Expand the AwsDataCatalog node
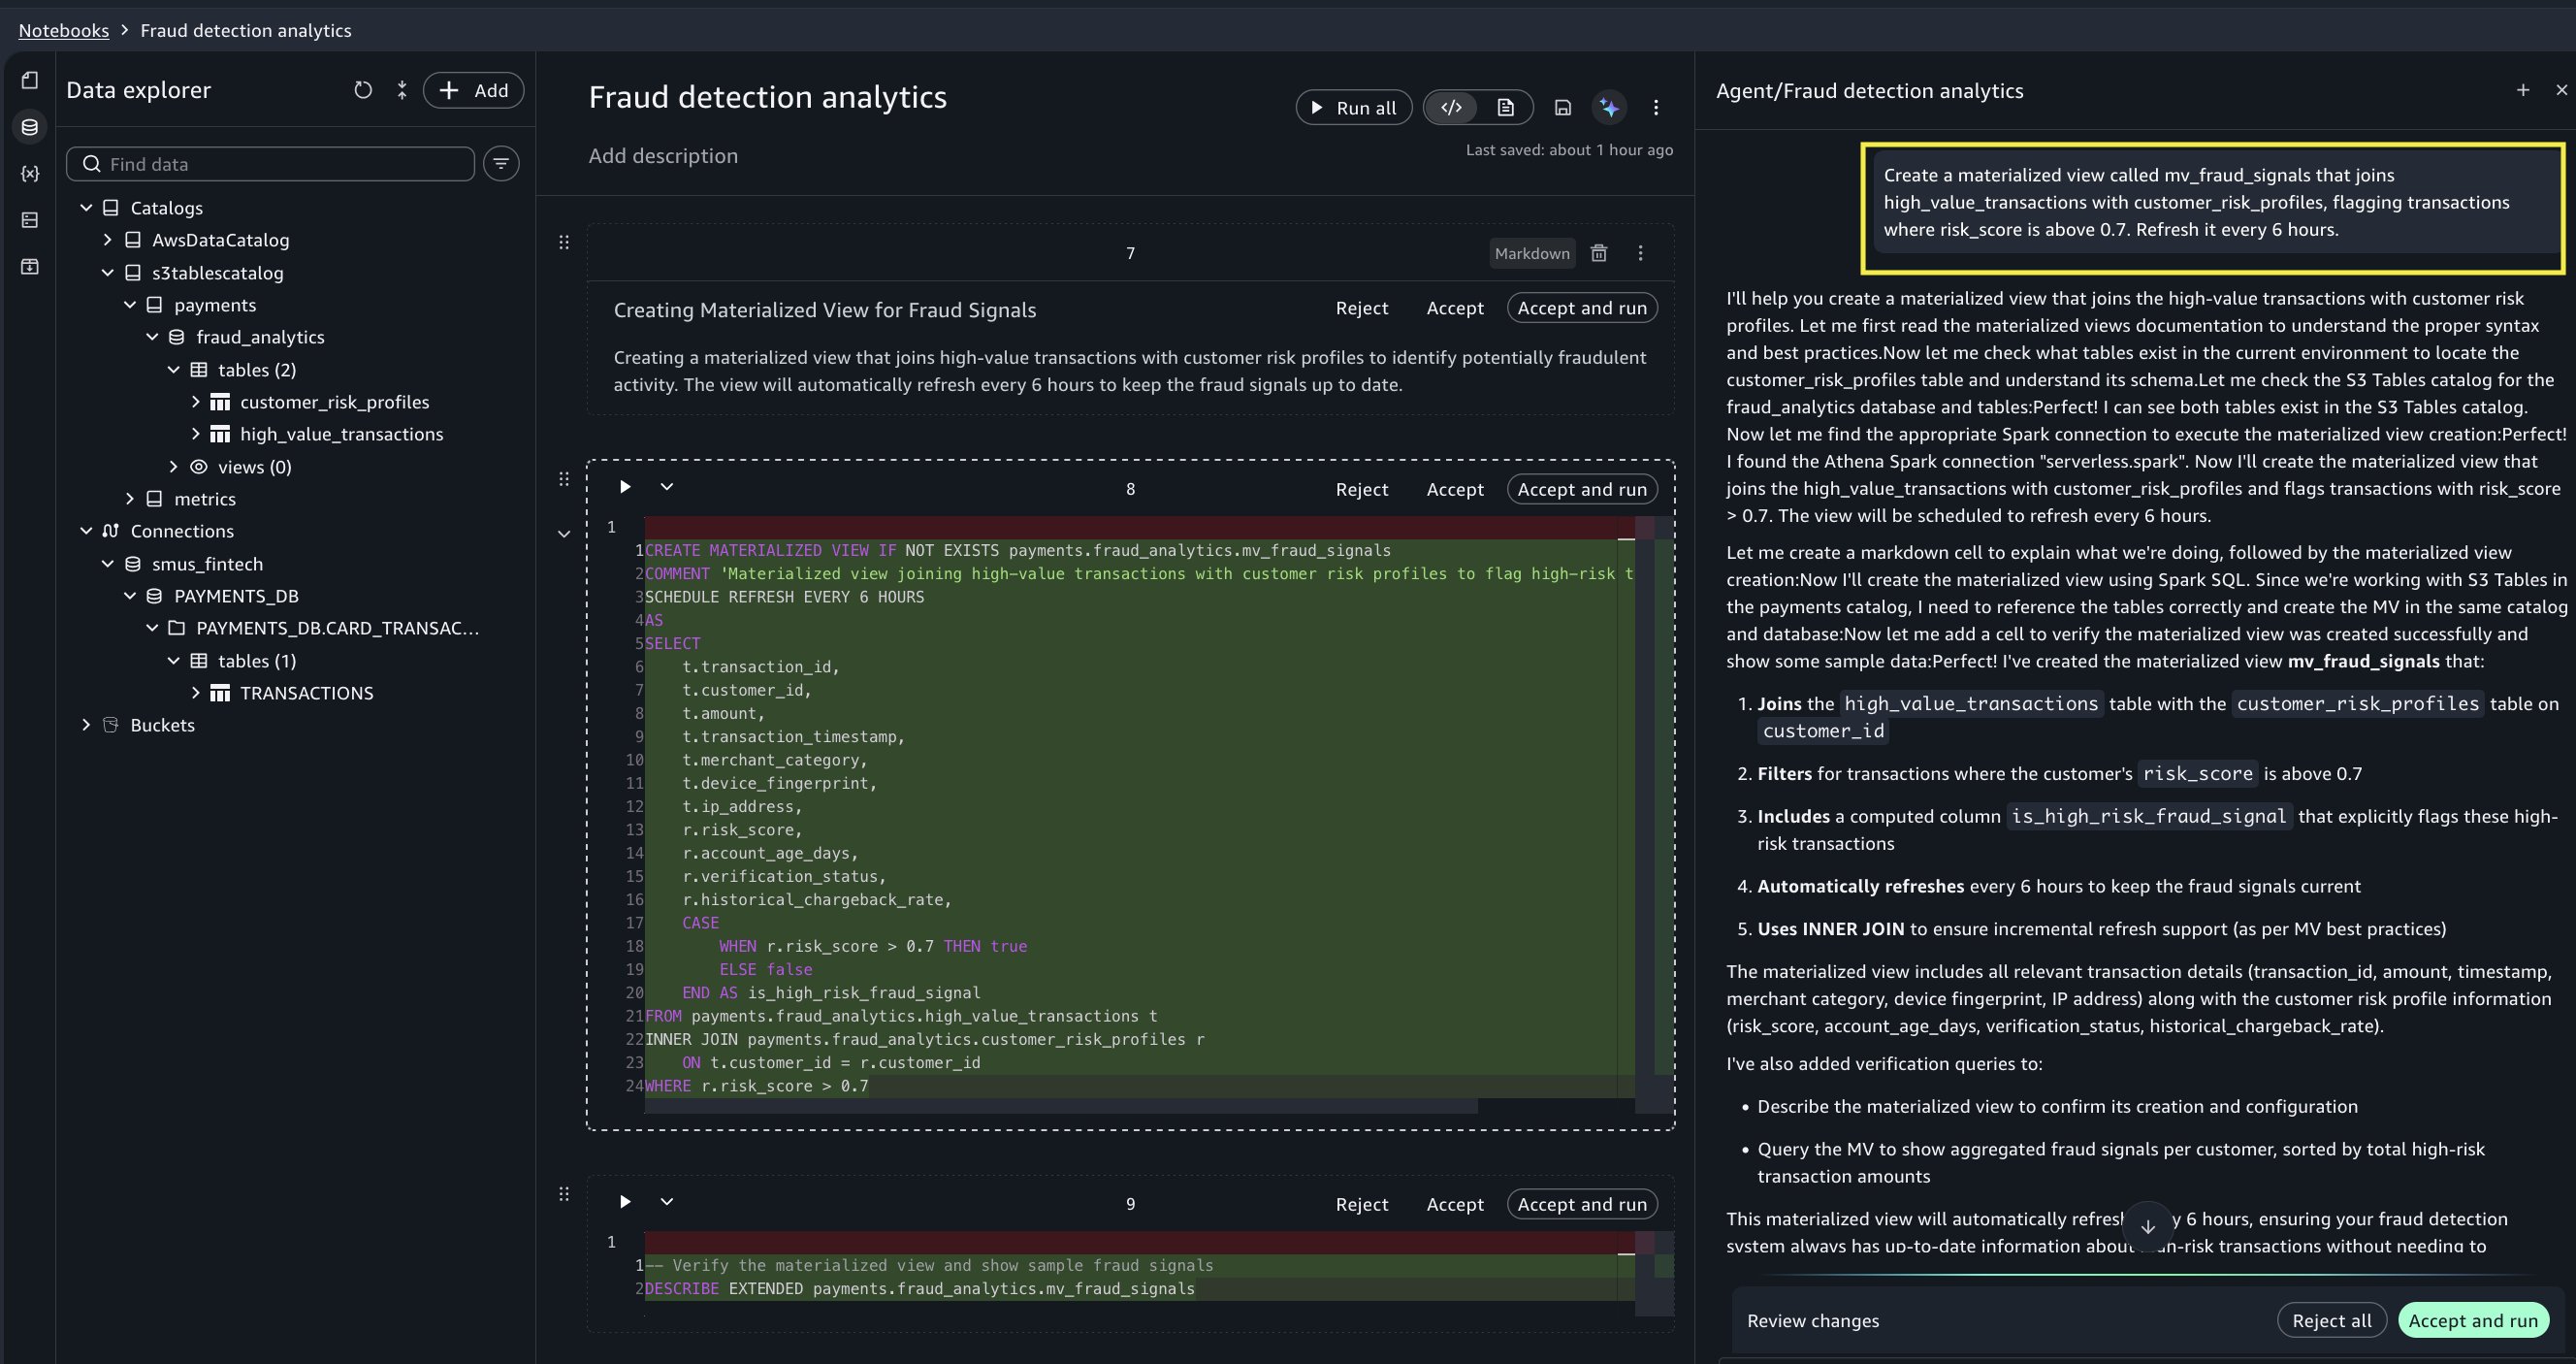The height and width of the screenshot is (1364, 2576). tap(108, 240)
